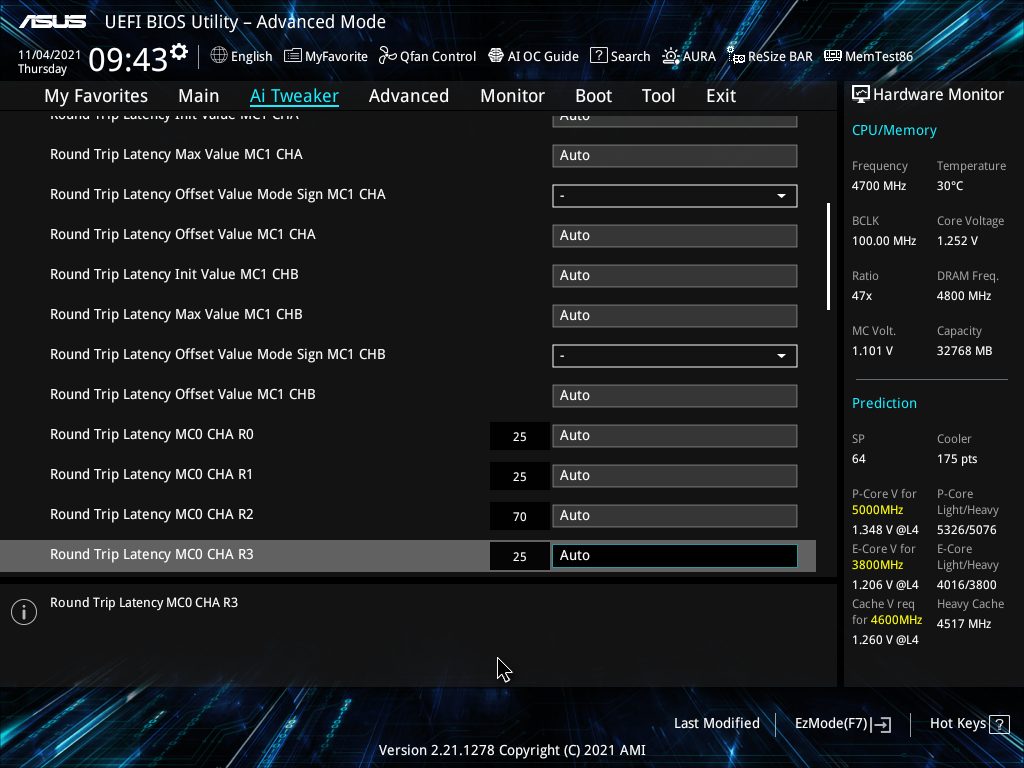Click Round Trip Latency Max Value MC1 CHB field
The width and height of the screenshot is (1024, 768).
(x=675, y=315)
